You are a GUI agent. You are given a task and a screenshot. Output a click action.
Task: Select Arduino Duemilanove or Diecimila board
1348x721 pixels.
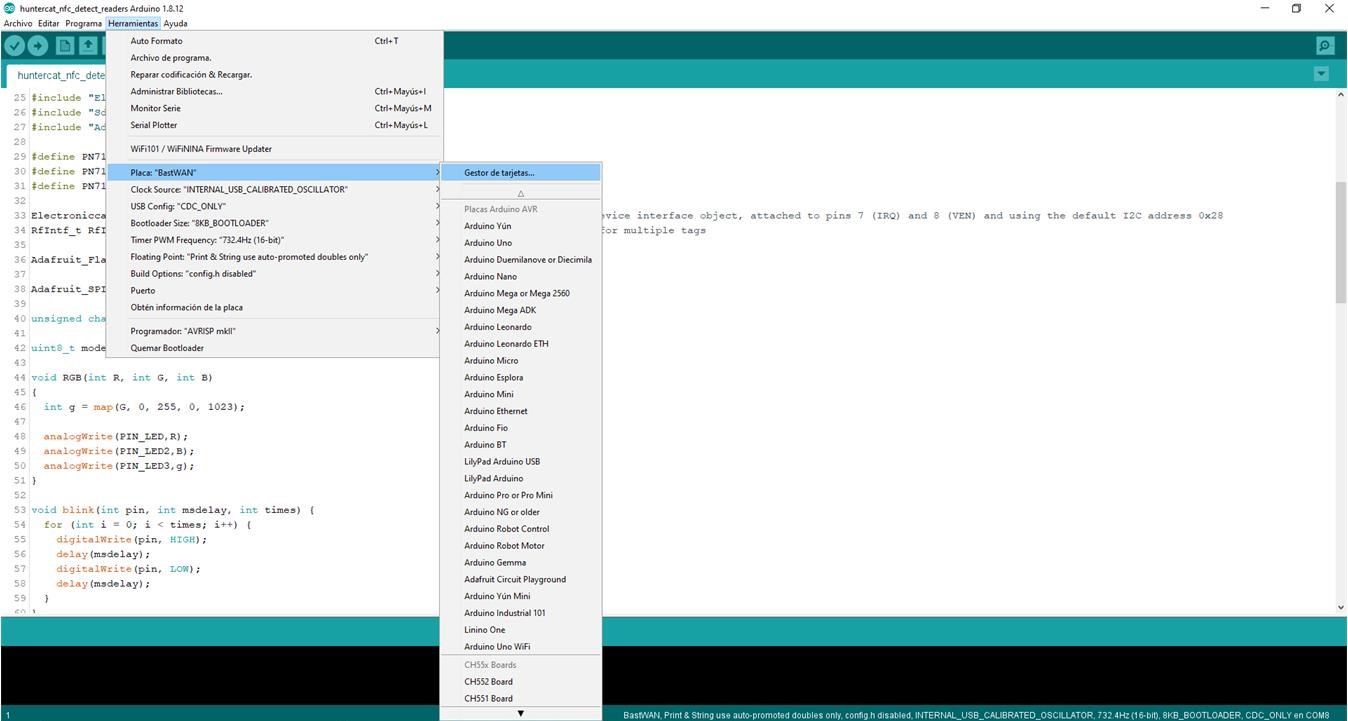(x=521, y=260)
